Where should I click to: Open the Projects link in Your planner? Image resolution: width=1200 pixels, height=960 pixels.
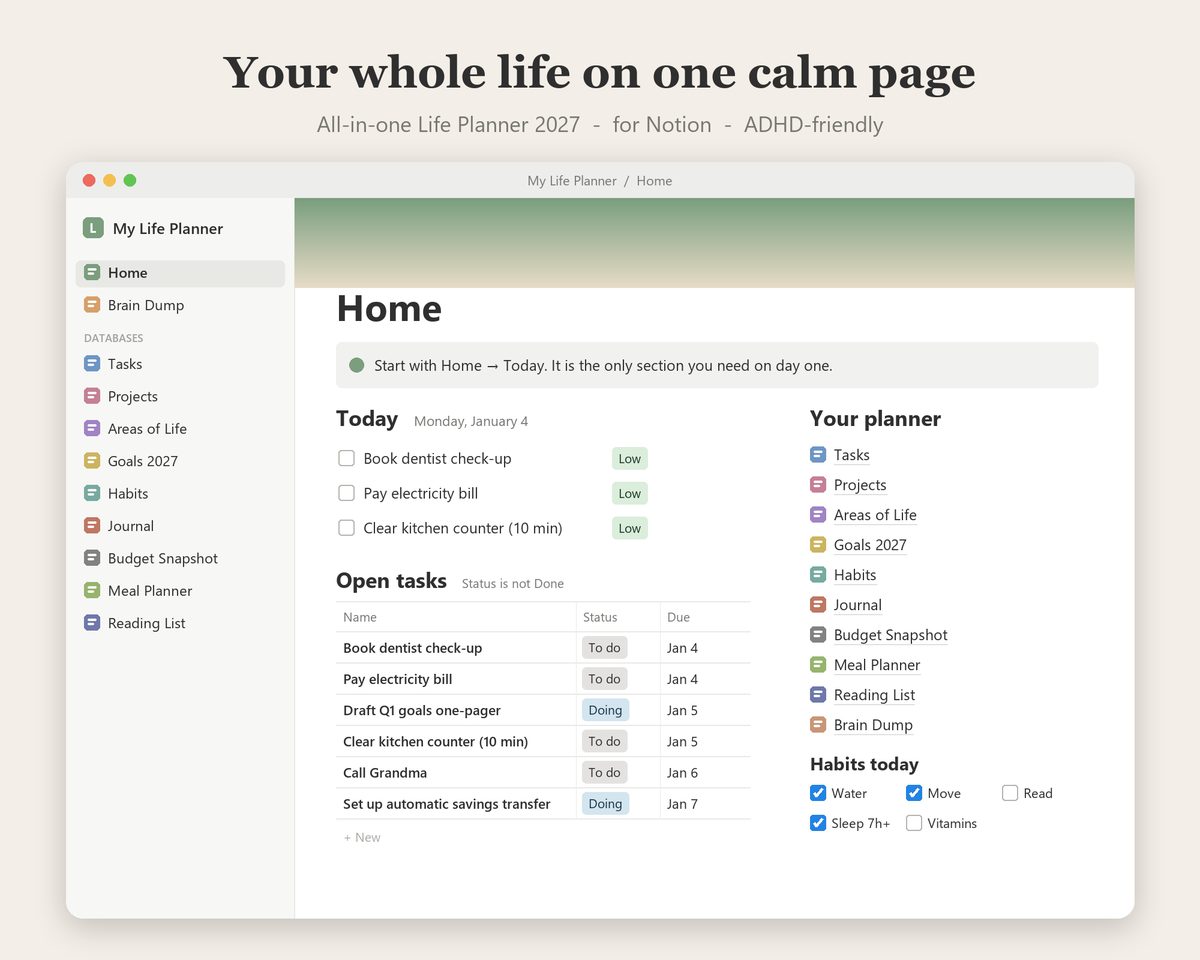point(860,485)
